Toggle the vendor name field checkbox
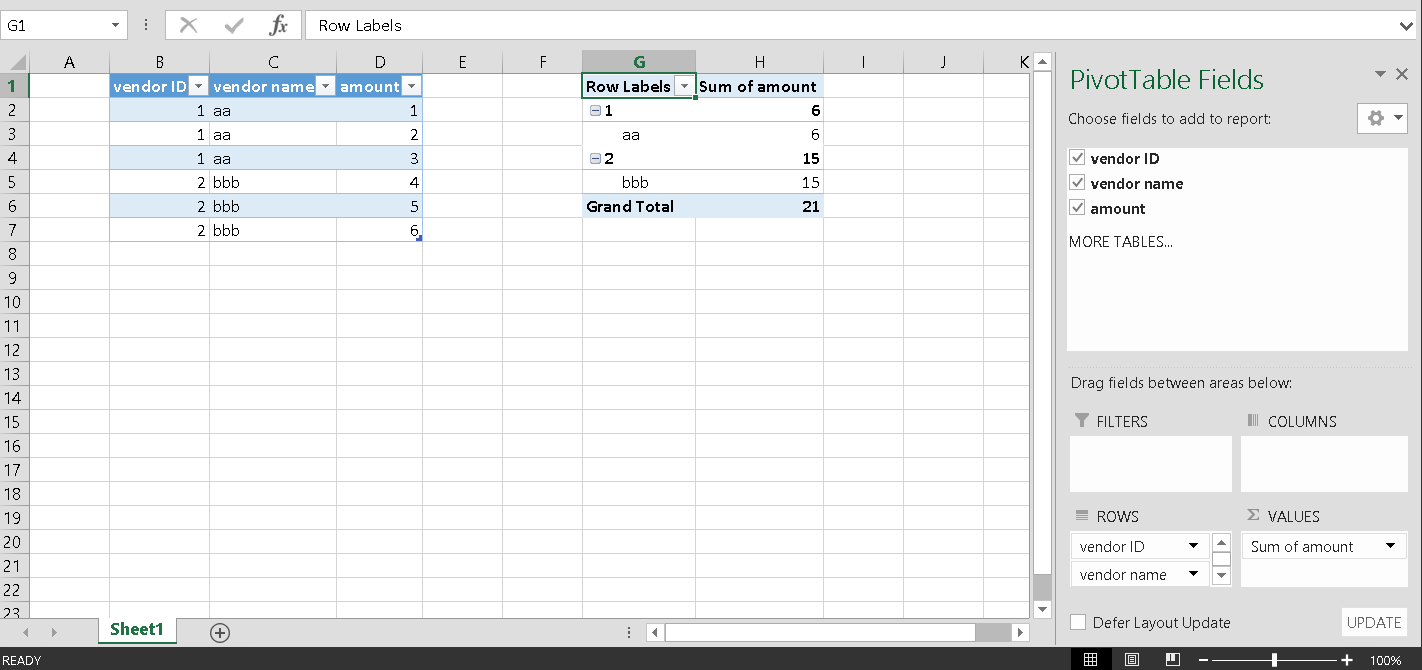The height and width of the screenshot is (670, 1422). point(1077,183)
